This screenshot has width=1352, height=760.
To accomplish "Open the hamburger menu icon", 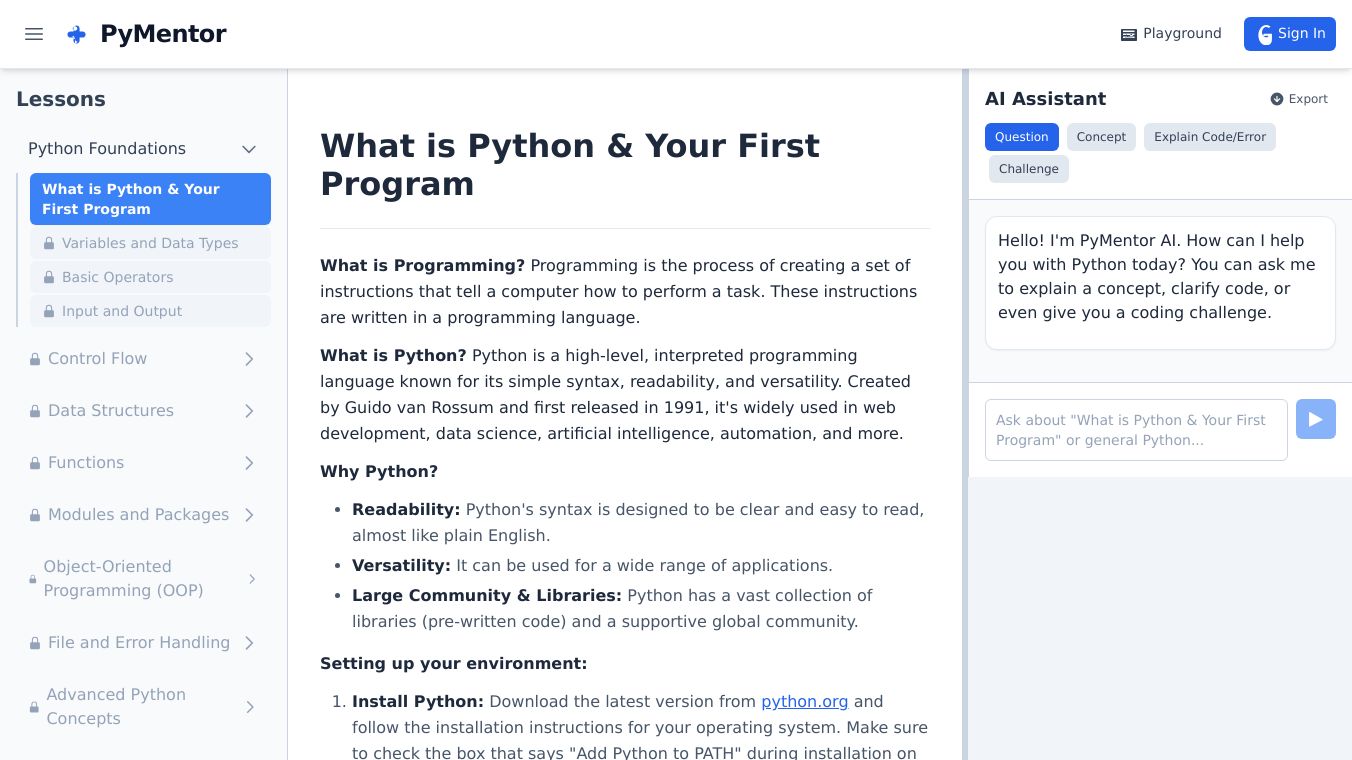I will pyautogui.click(x=34, y=34).
